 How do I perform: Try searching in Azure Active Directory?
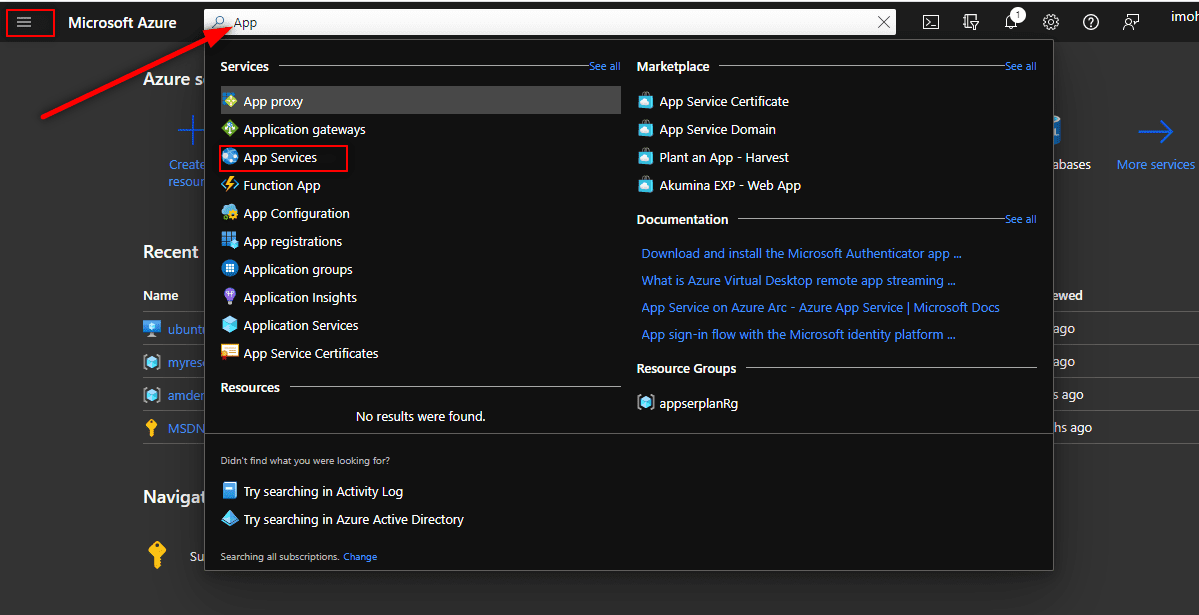click(353, 519)
